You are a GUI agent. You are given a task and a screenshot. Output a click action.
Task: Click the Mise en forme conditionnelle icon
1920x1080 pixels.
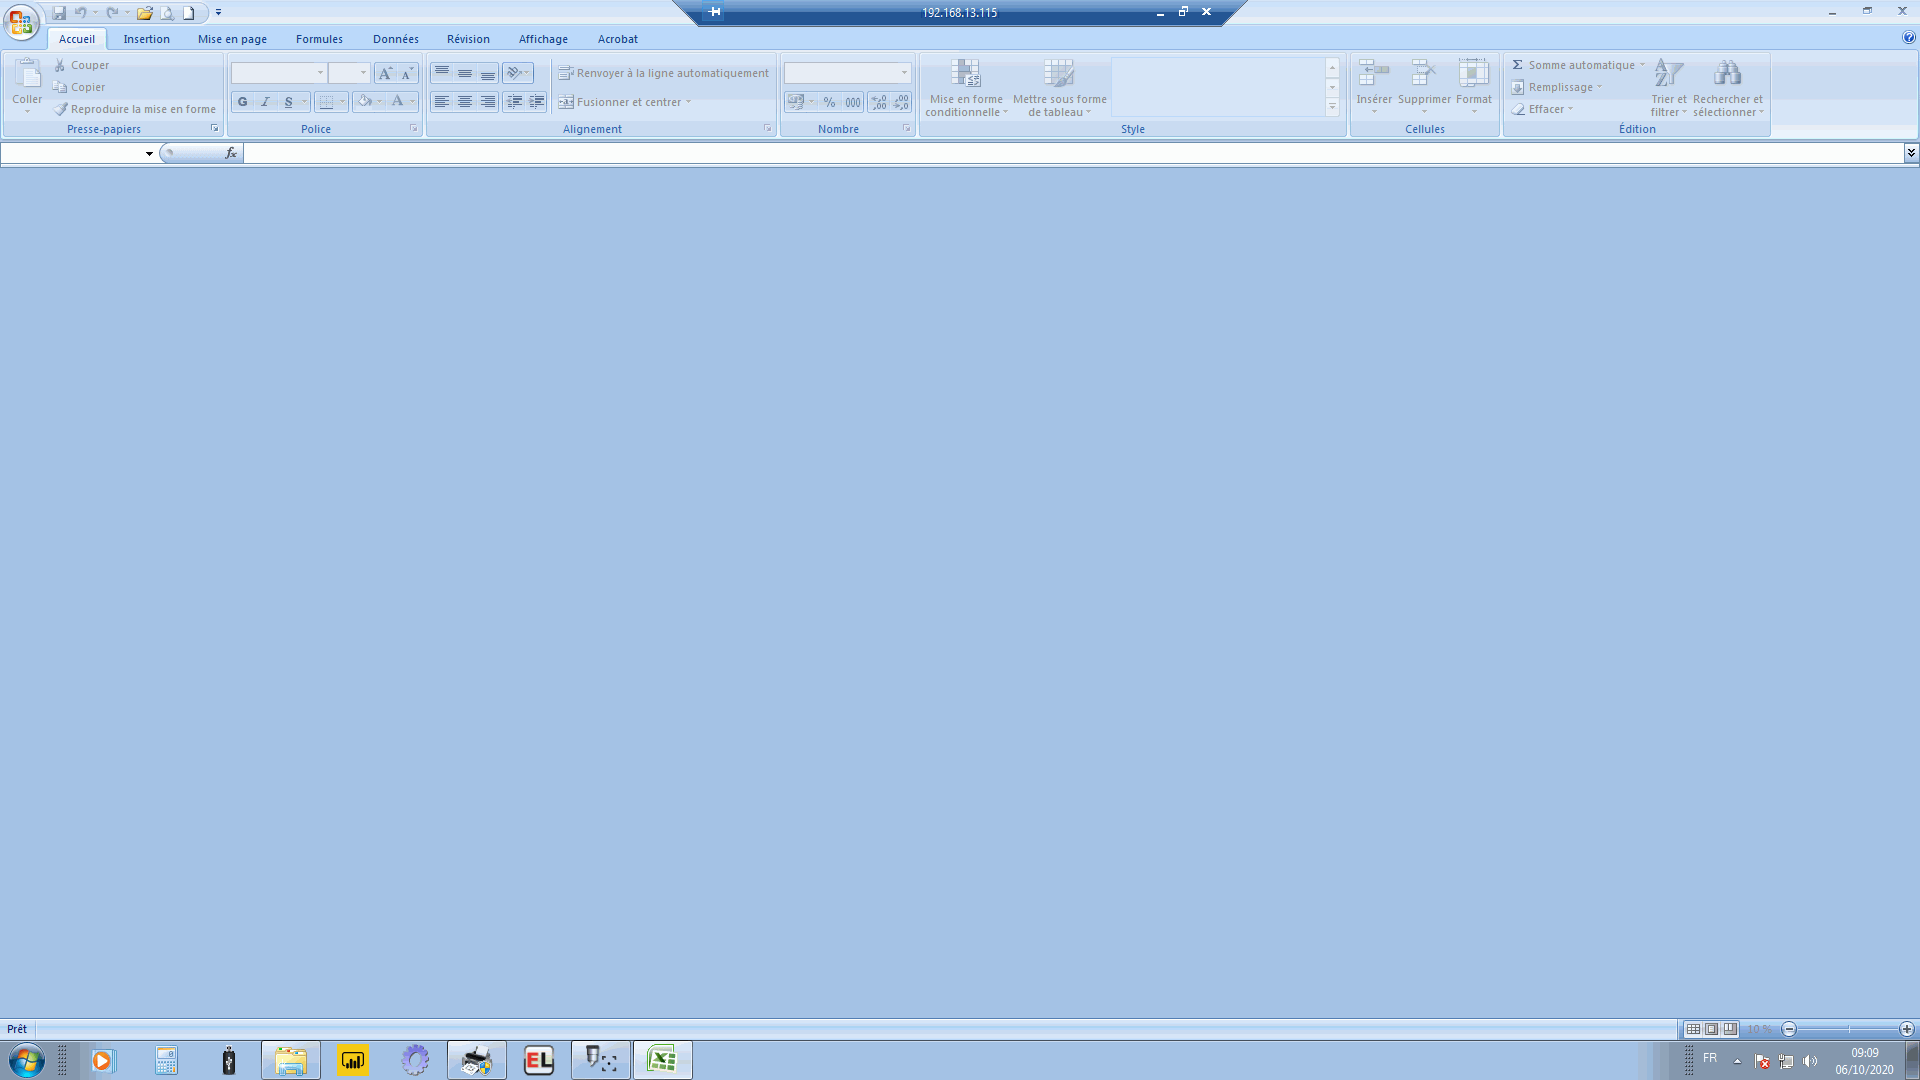pyautogui.click(x=965, y=74)
